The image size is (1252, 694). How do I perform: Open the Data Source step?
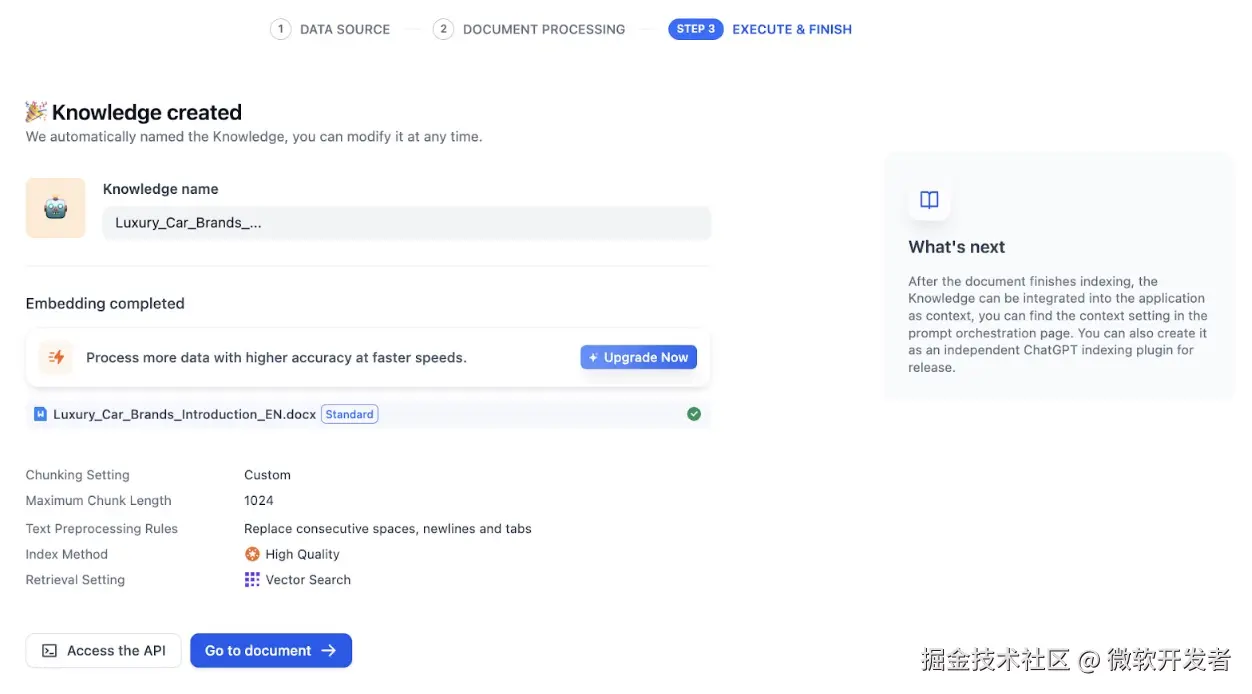point(345,30)
